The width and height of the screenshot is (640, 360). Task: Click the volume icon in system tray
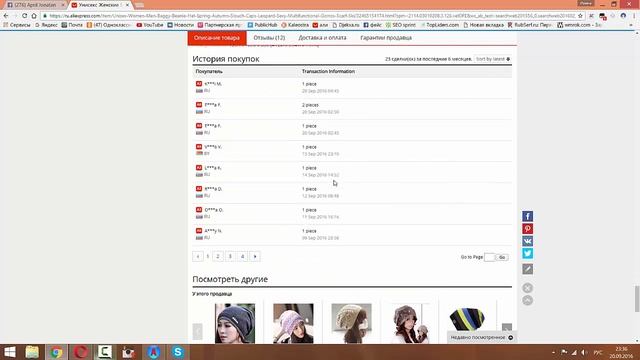pyautogui.click(x=584, y=352)
